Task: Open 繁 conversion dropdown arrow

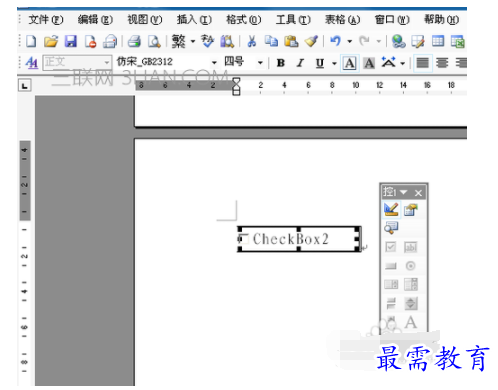Action: (193, 41)
